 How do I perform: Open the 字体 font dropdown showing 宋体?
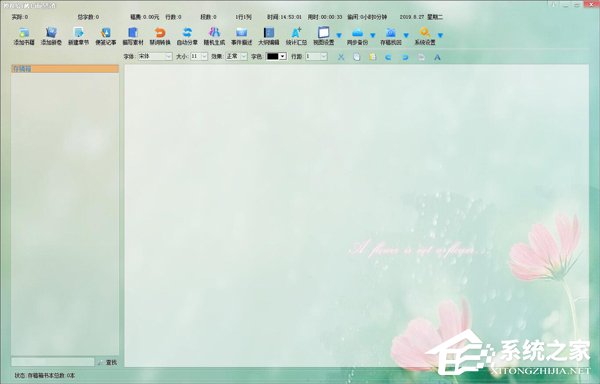pos(155,57)
